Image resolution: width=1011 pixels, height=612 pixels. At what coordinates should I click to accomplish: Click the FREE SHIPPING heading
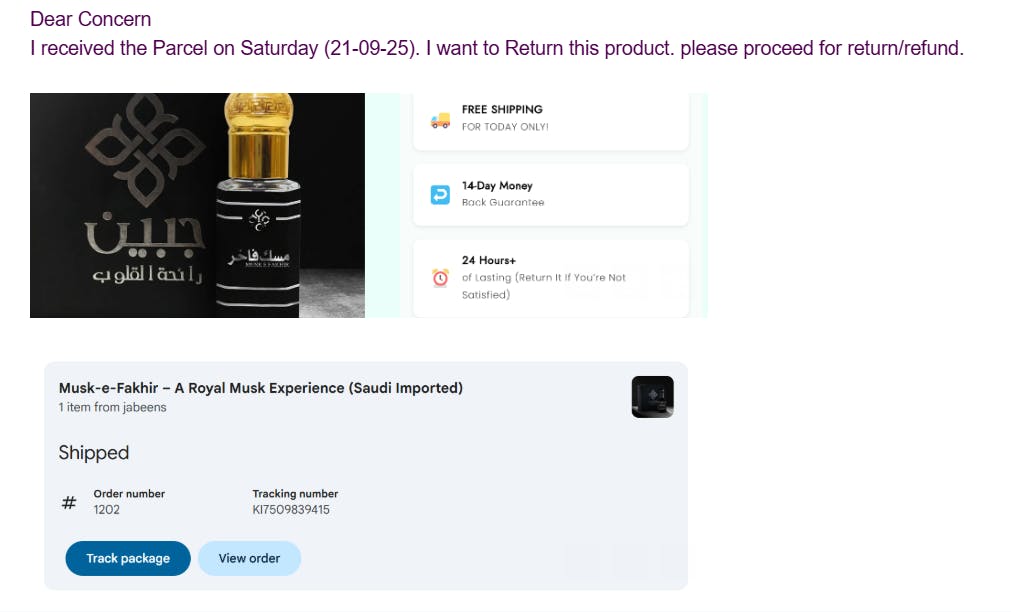click(x=502, y=109)
